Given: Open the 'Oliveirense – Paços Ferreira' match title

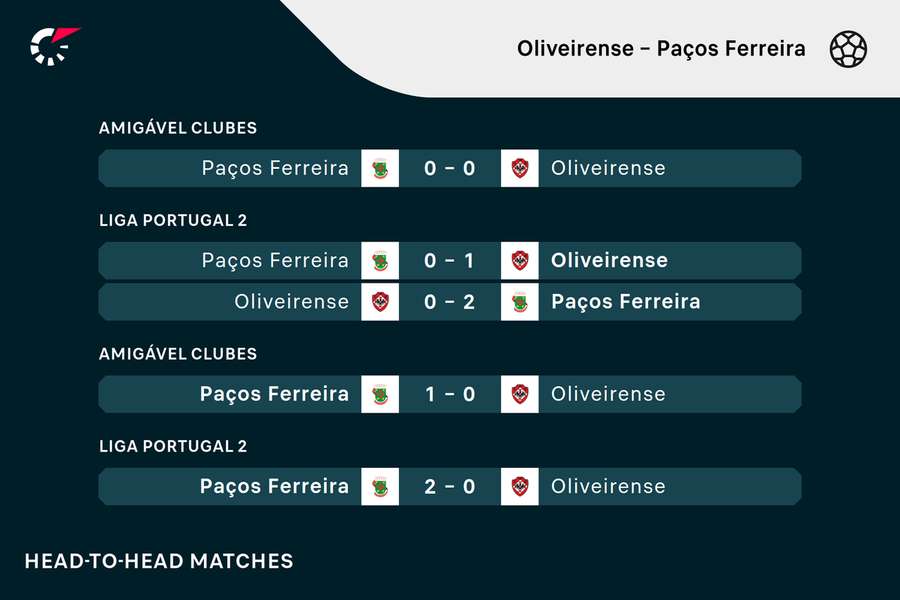Looking at the screenshot, I should (661, 48).
